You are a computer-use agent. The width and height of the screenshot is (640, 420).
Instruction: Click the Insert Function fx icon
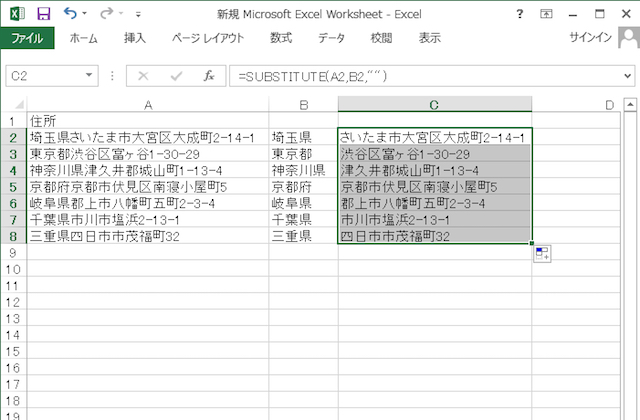(x=208, y=76)
